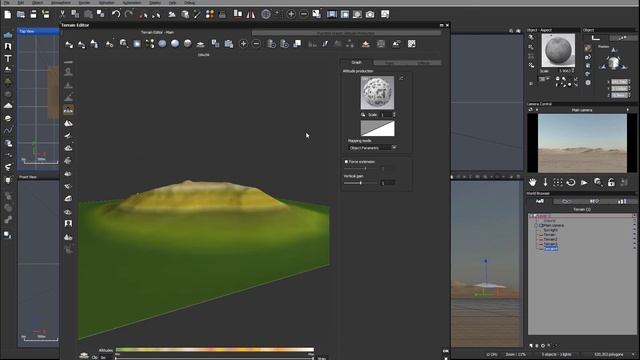
Task: Click the New file icon in main toolbar
Action: [x=8, y=15]
